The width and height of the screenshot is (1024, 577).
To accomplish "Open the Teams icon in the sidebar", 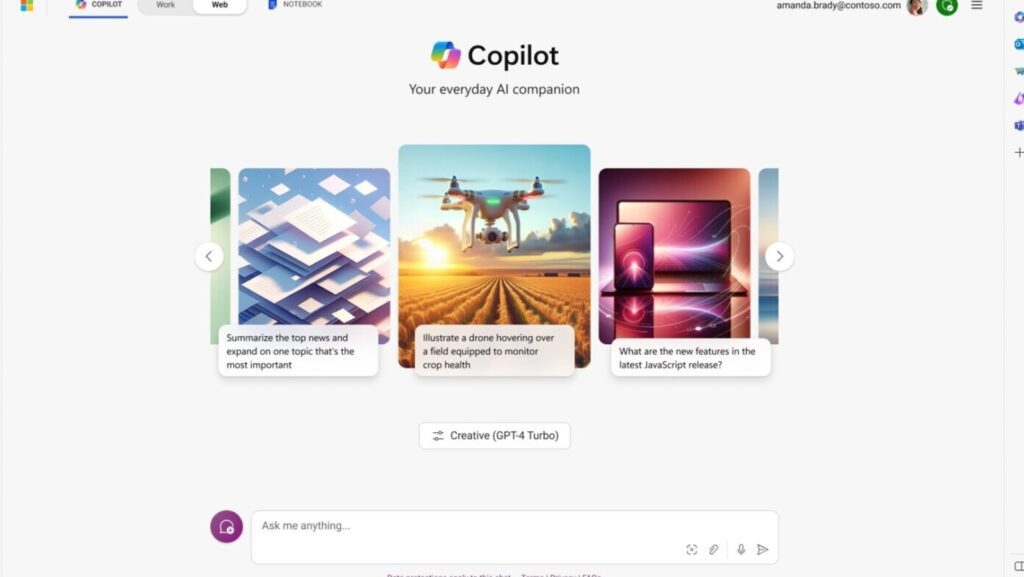I will click(1019, 125).
